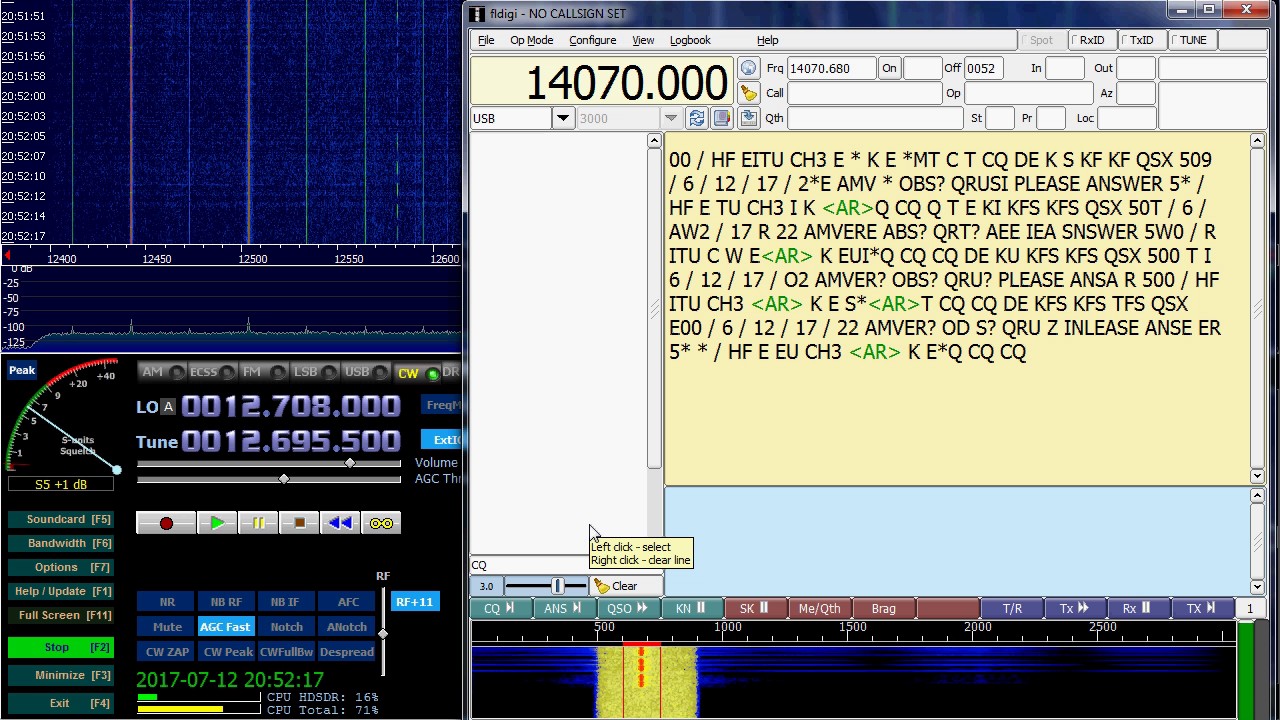
Task: Open the Configure menu
Action: coord(592,40)
